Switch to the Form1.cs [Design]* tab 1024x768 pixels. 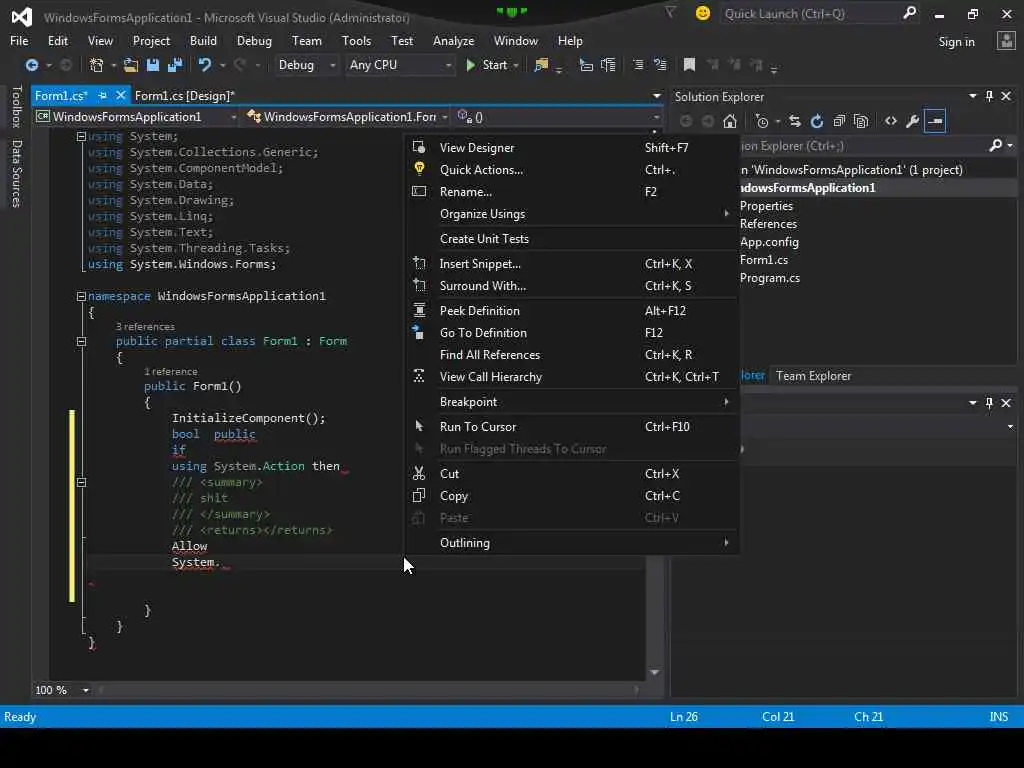(184, 95)
